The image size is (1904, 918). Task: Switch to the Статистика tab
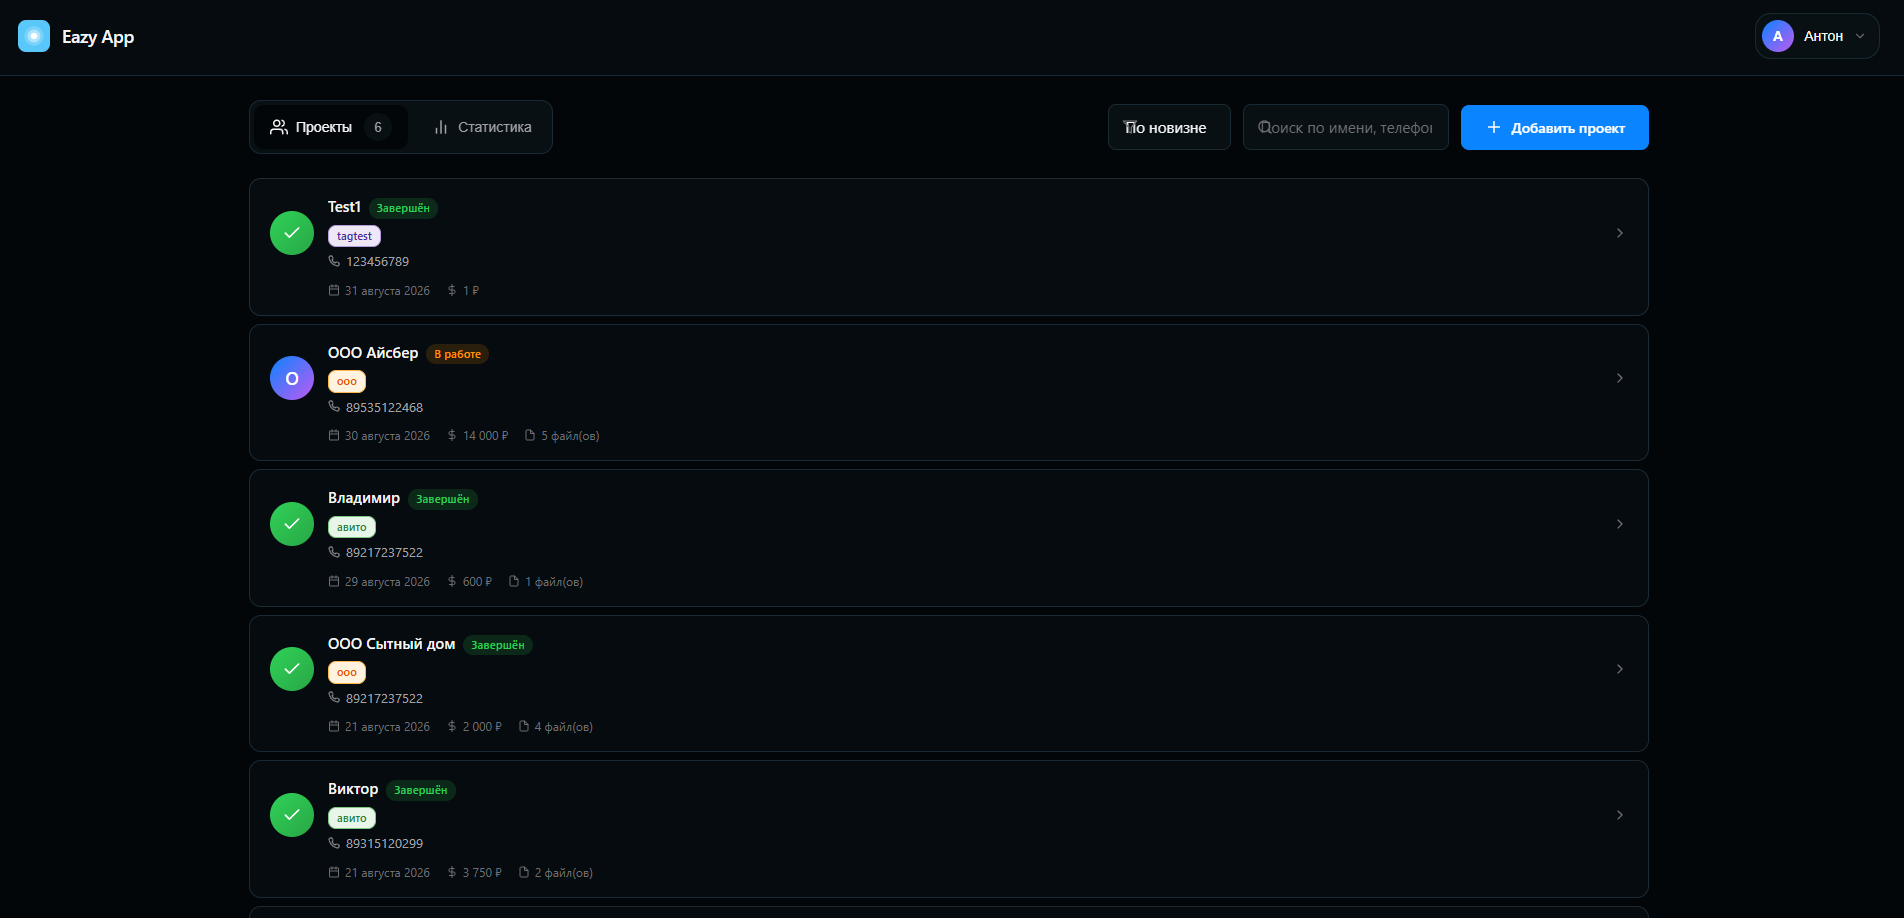(x=482, y=127)
